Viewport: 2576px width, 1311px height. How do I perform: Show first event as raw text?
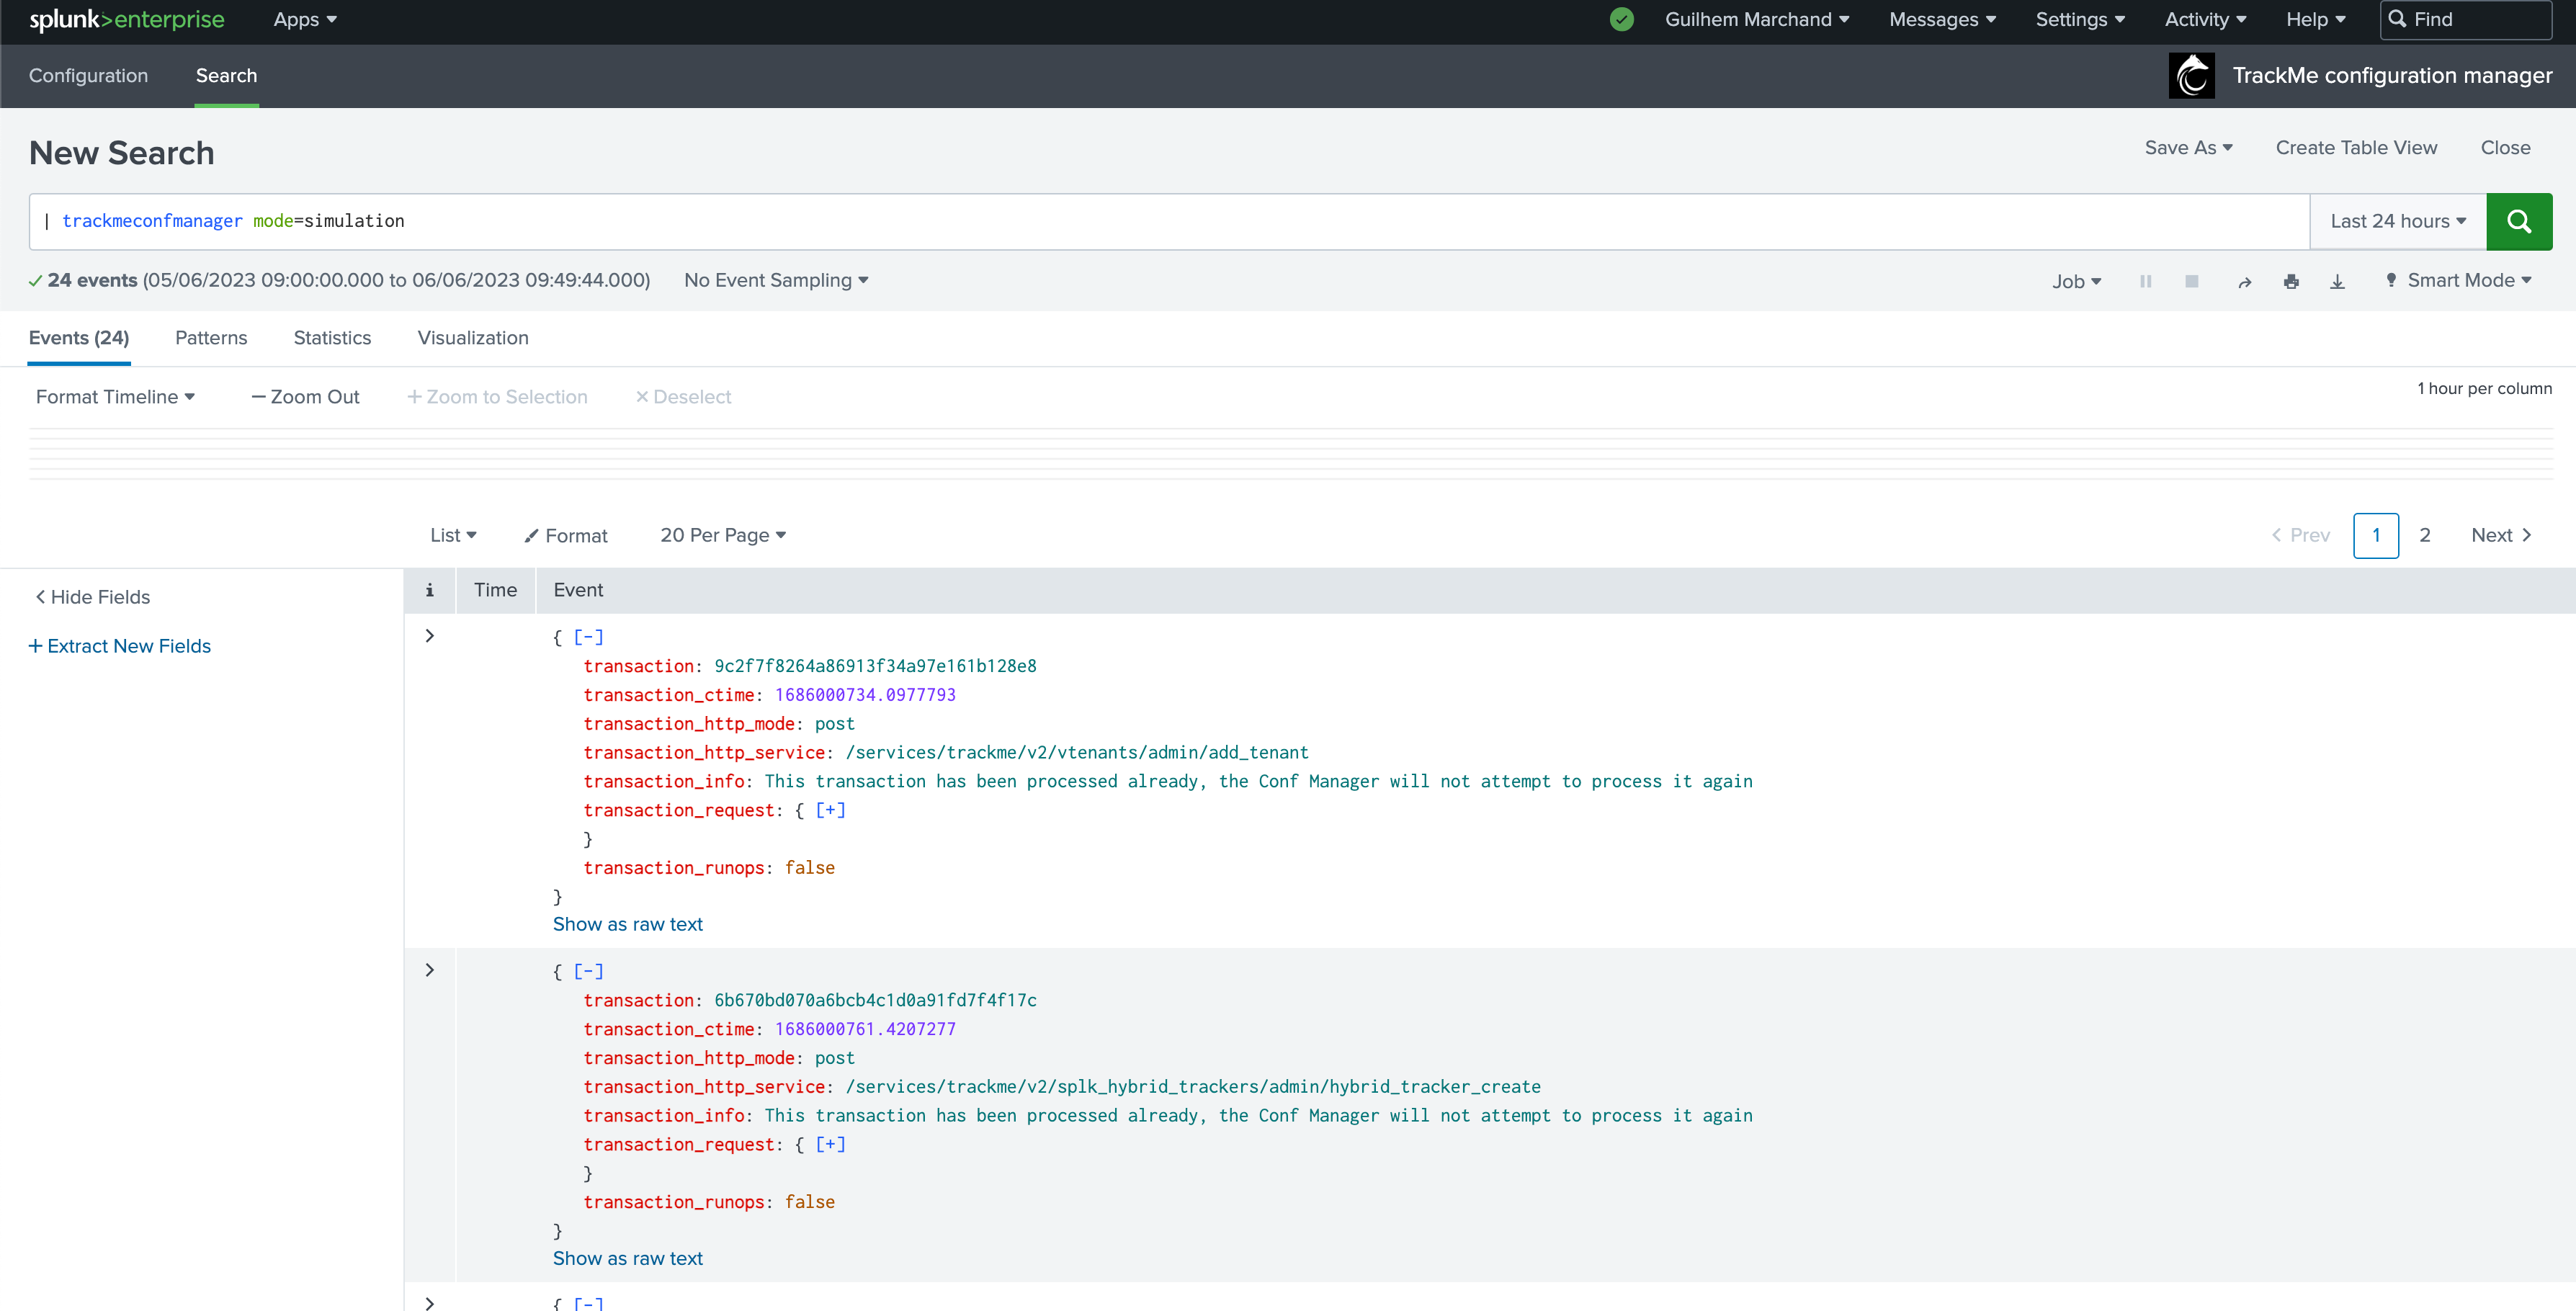[x=628, y=924]
